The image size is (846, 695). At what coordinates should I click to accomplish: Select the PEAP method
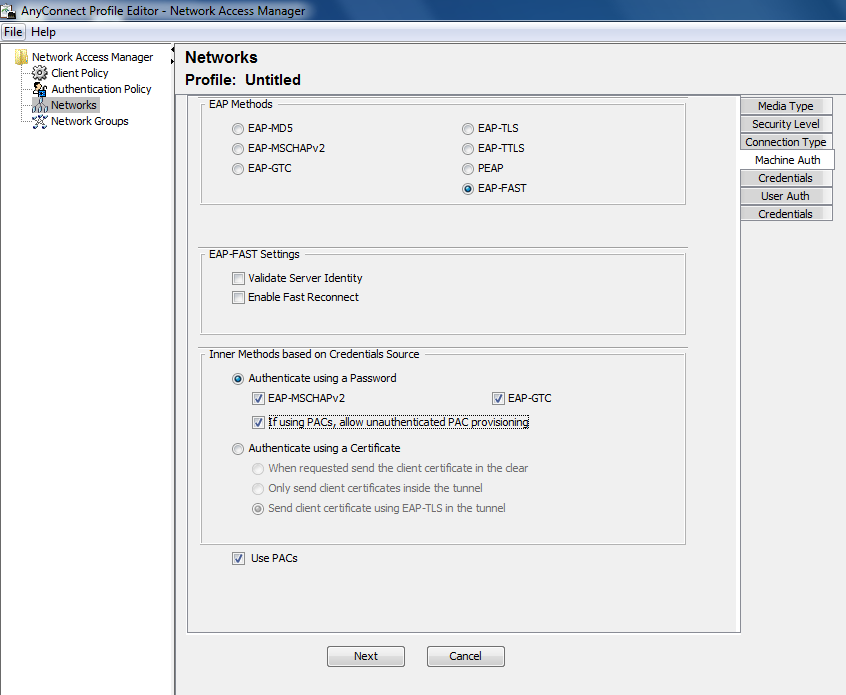(468, 169)
